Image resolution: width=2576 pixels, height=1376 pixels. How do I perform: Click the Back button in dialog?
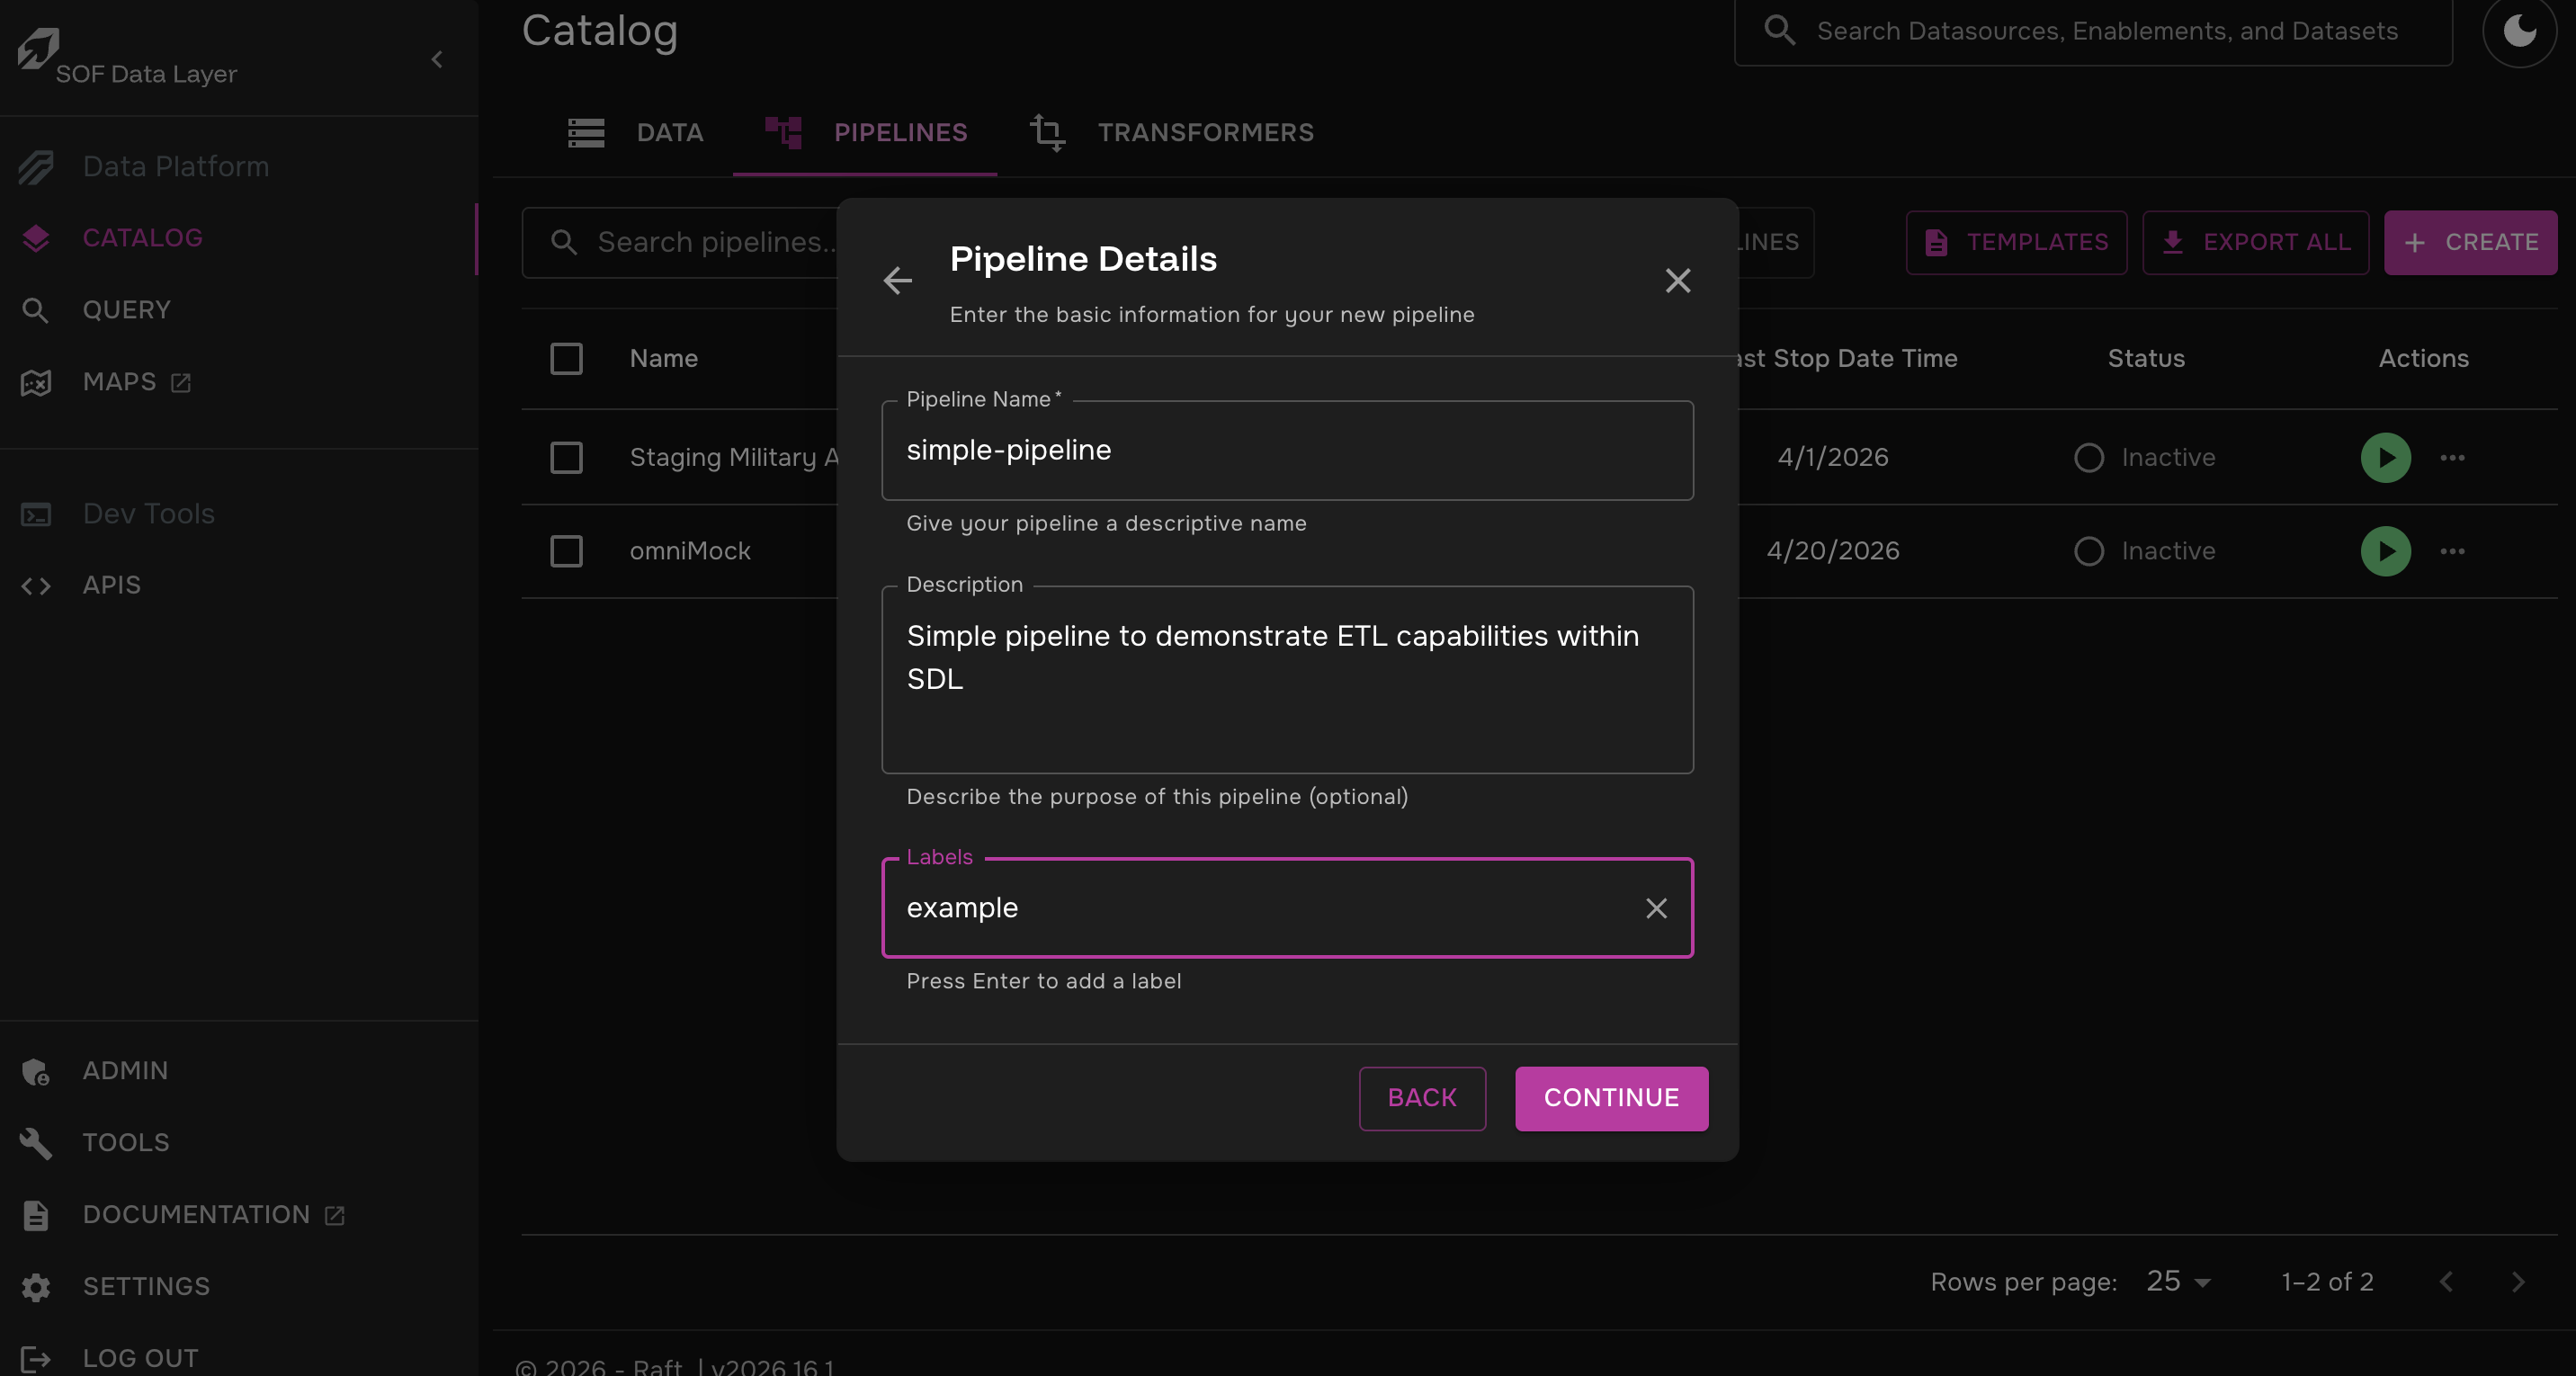[x=1422, y=1099]
